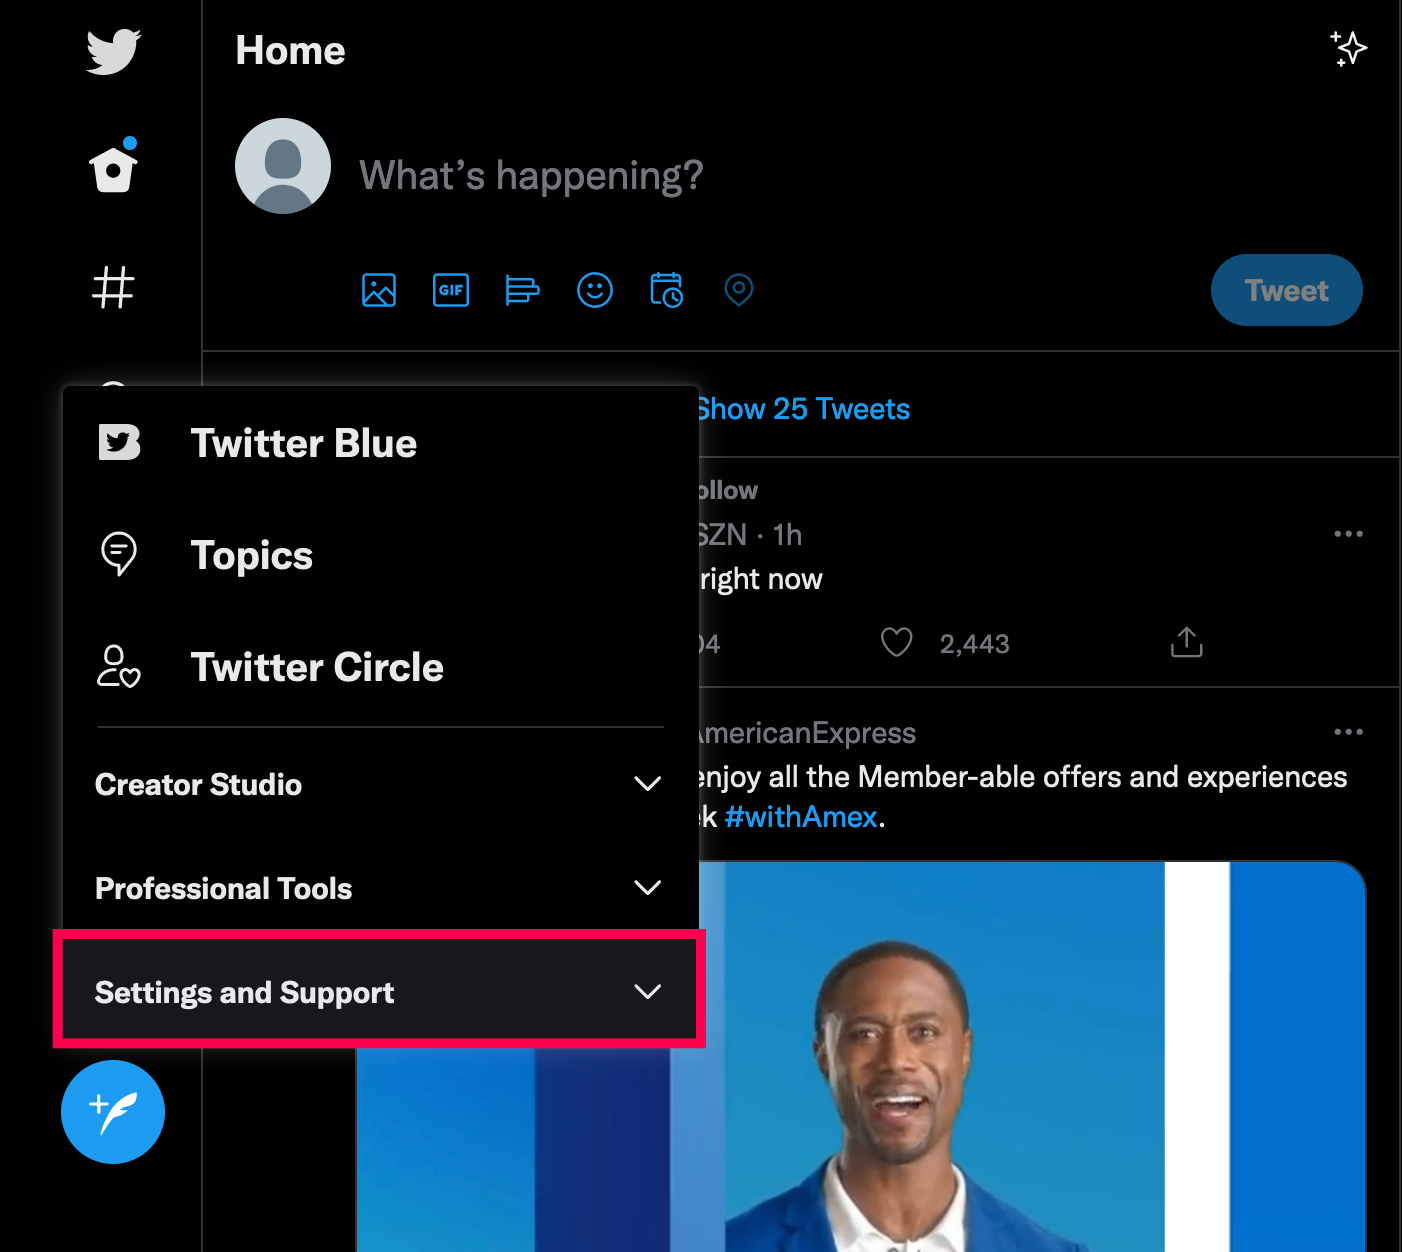The height and width of the screenshot is (1252, 1402).
Task: Click the #withAmex hashtag link
Action: point(801,817)
